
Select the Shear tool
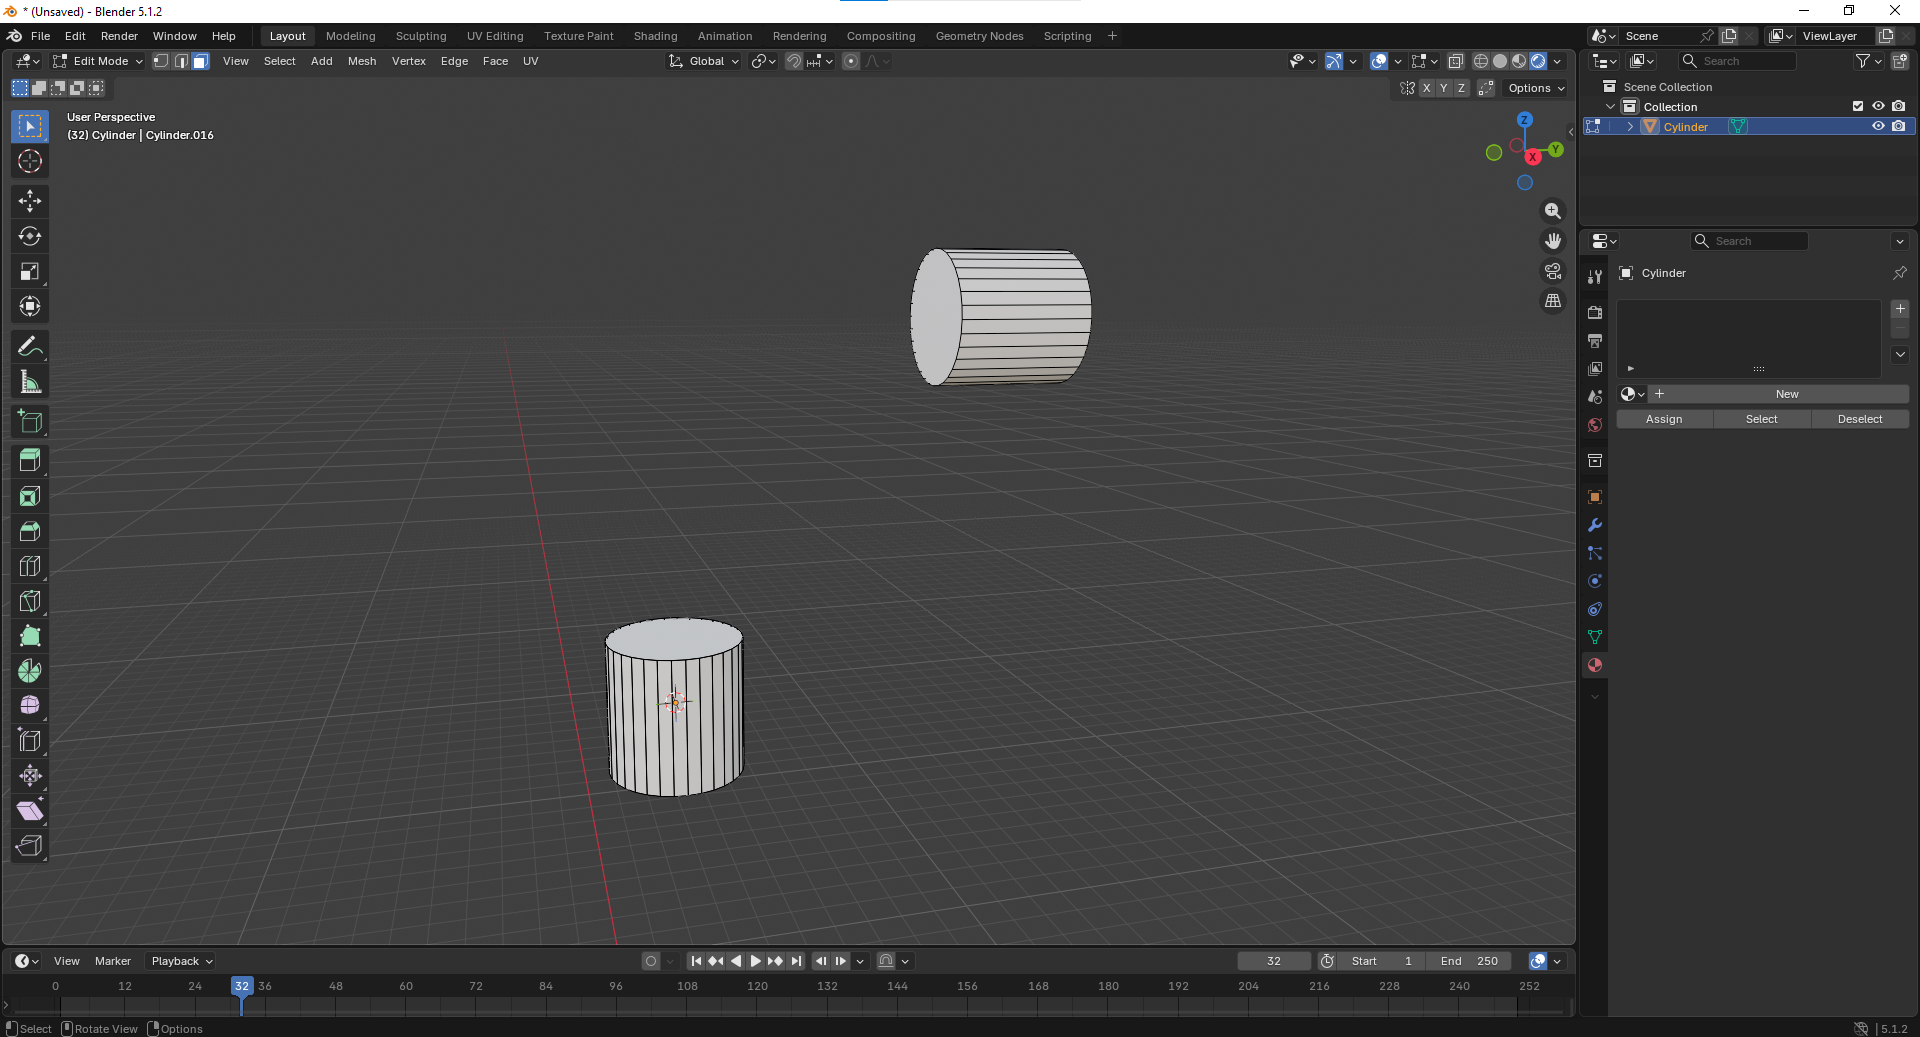pos(30,811)
